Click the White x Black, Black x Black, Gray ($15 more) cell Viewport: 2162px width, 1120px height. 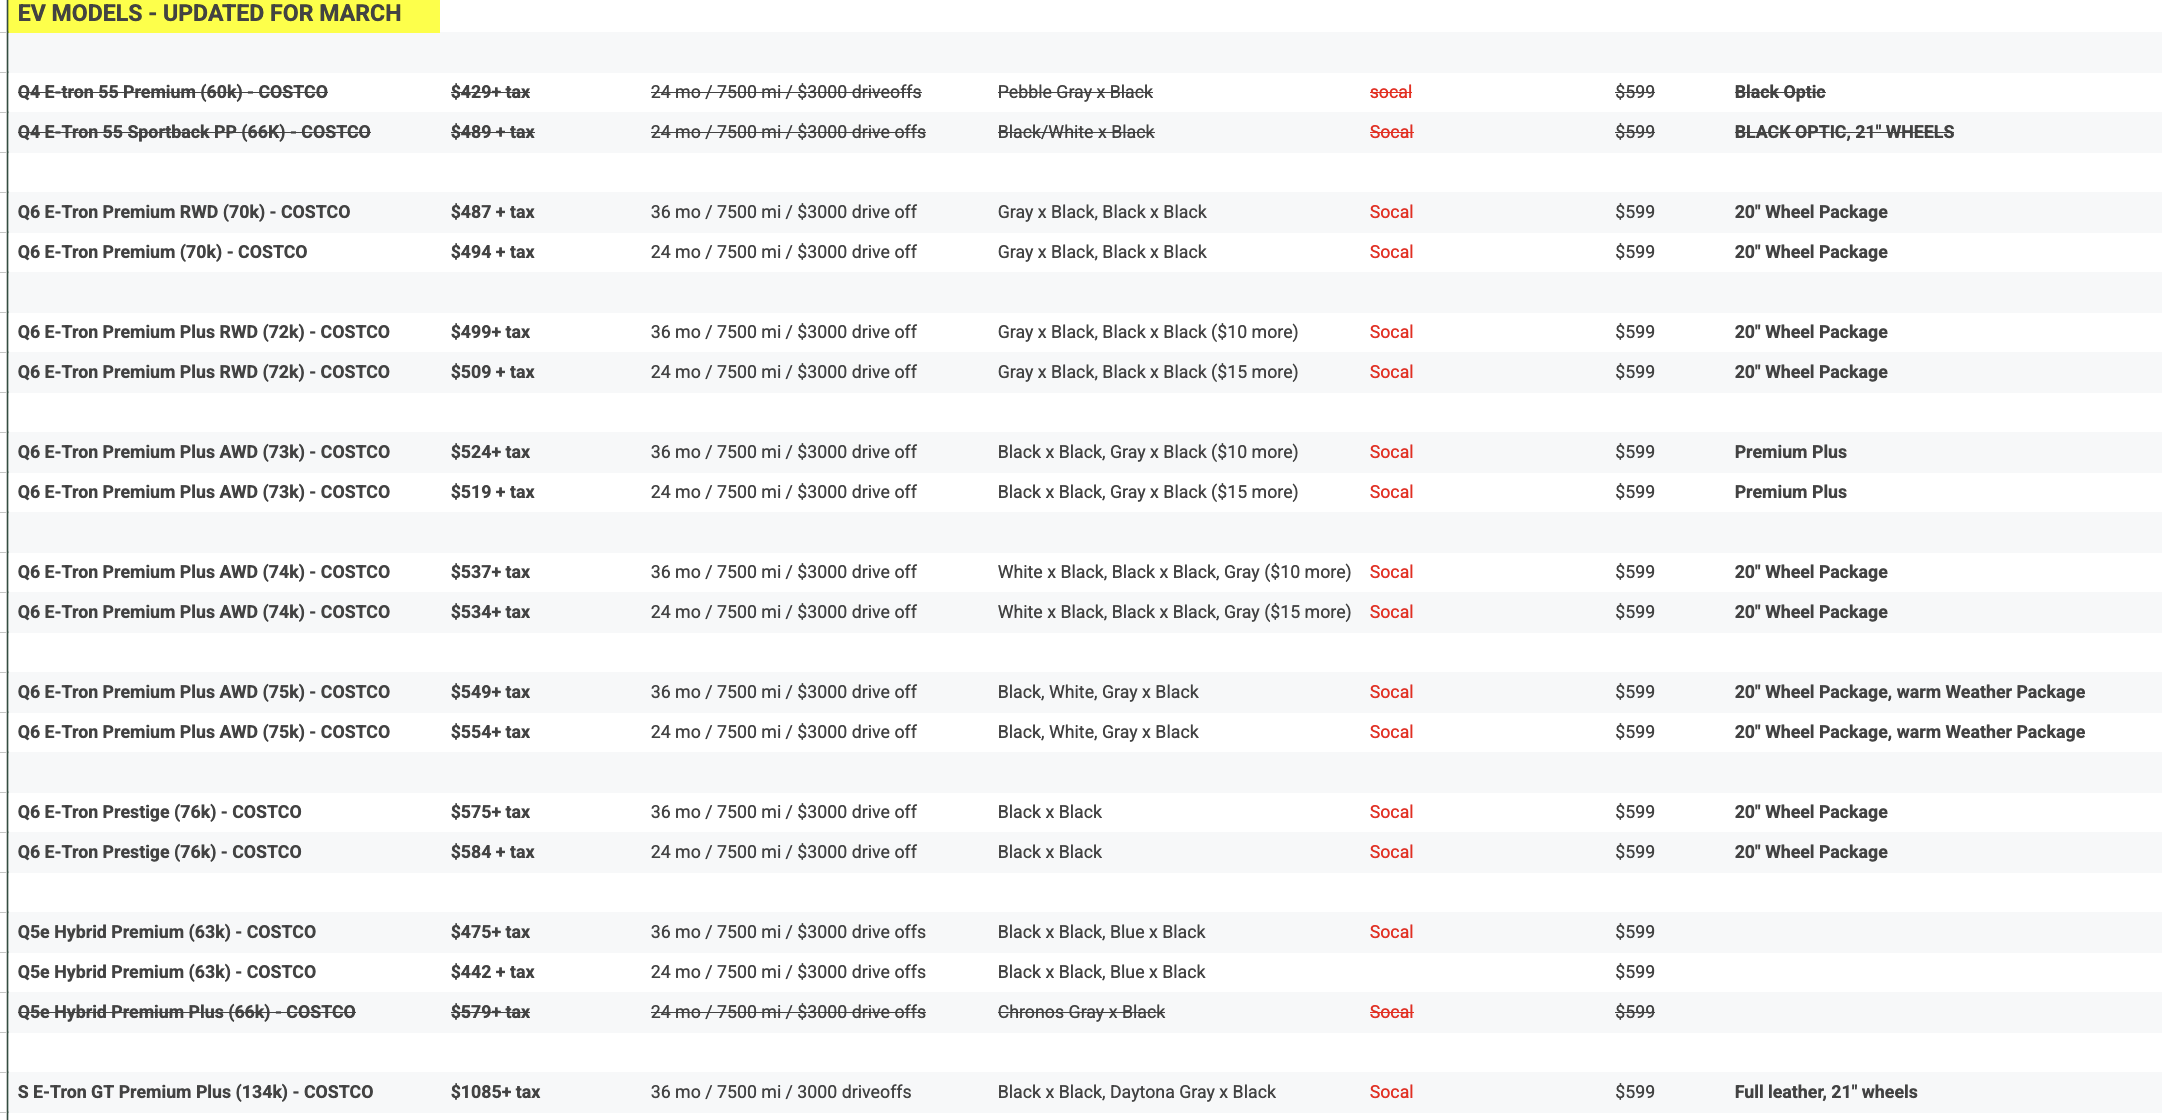point(1174,612)
